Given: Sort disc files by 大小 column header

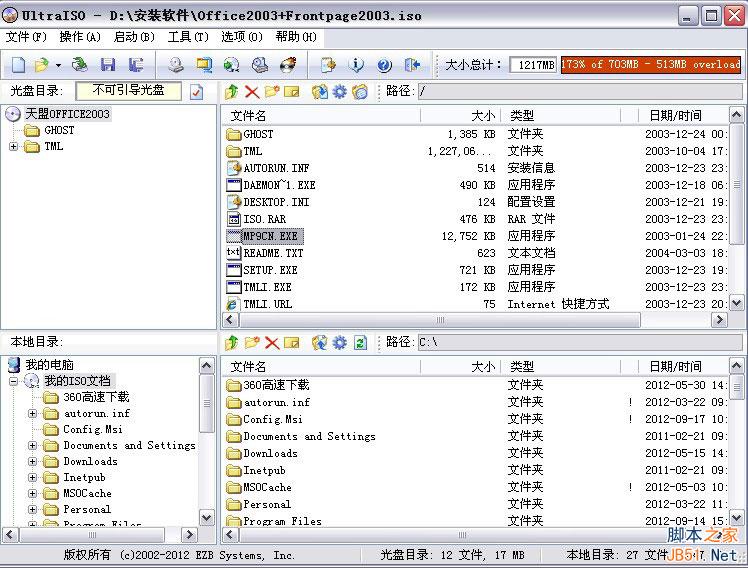Looking at the screenshot, I should coord(461,115).
